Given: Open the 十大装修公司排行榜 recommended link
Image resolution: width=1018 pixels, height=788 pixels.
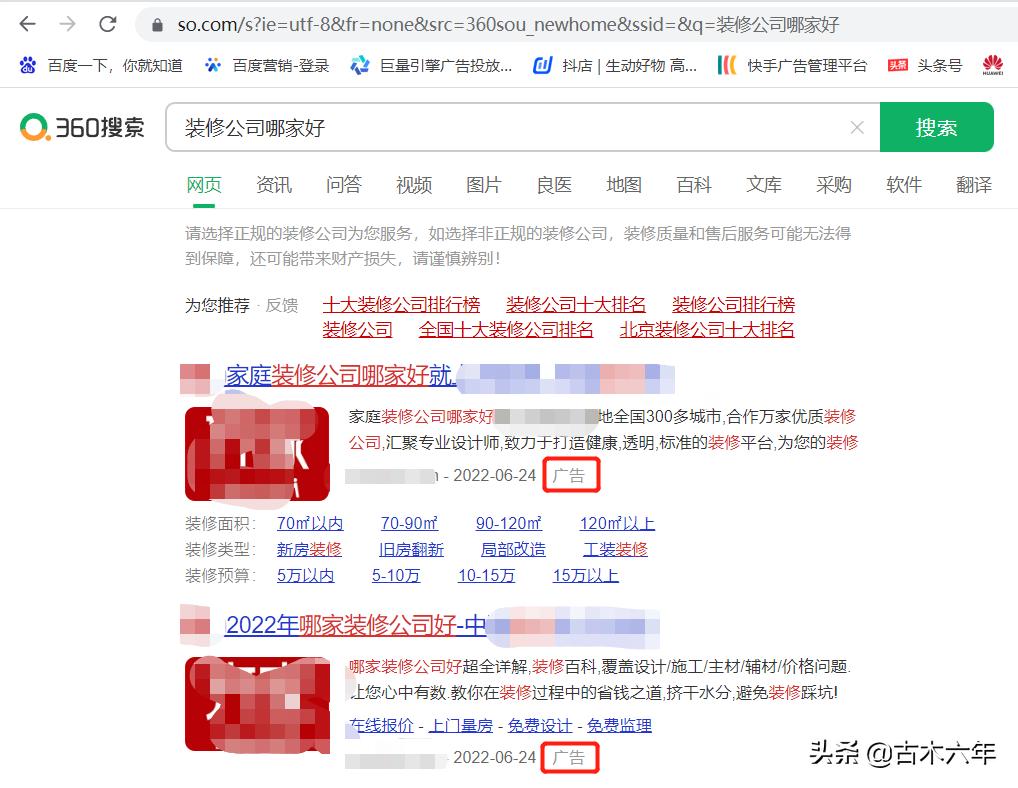Looking at the screenshot, I should click(401, 305).
